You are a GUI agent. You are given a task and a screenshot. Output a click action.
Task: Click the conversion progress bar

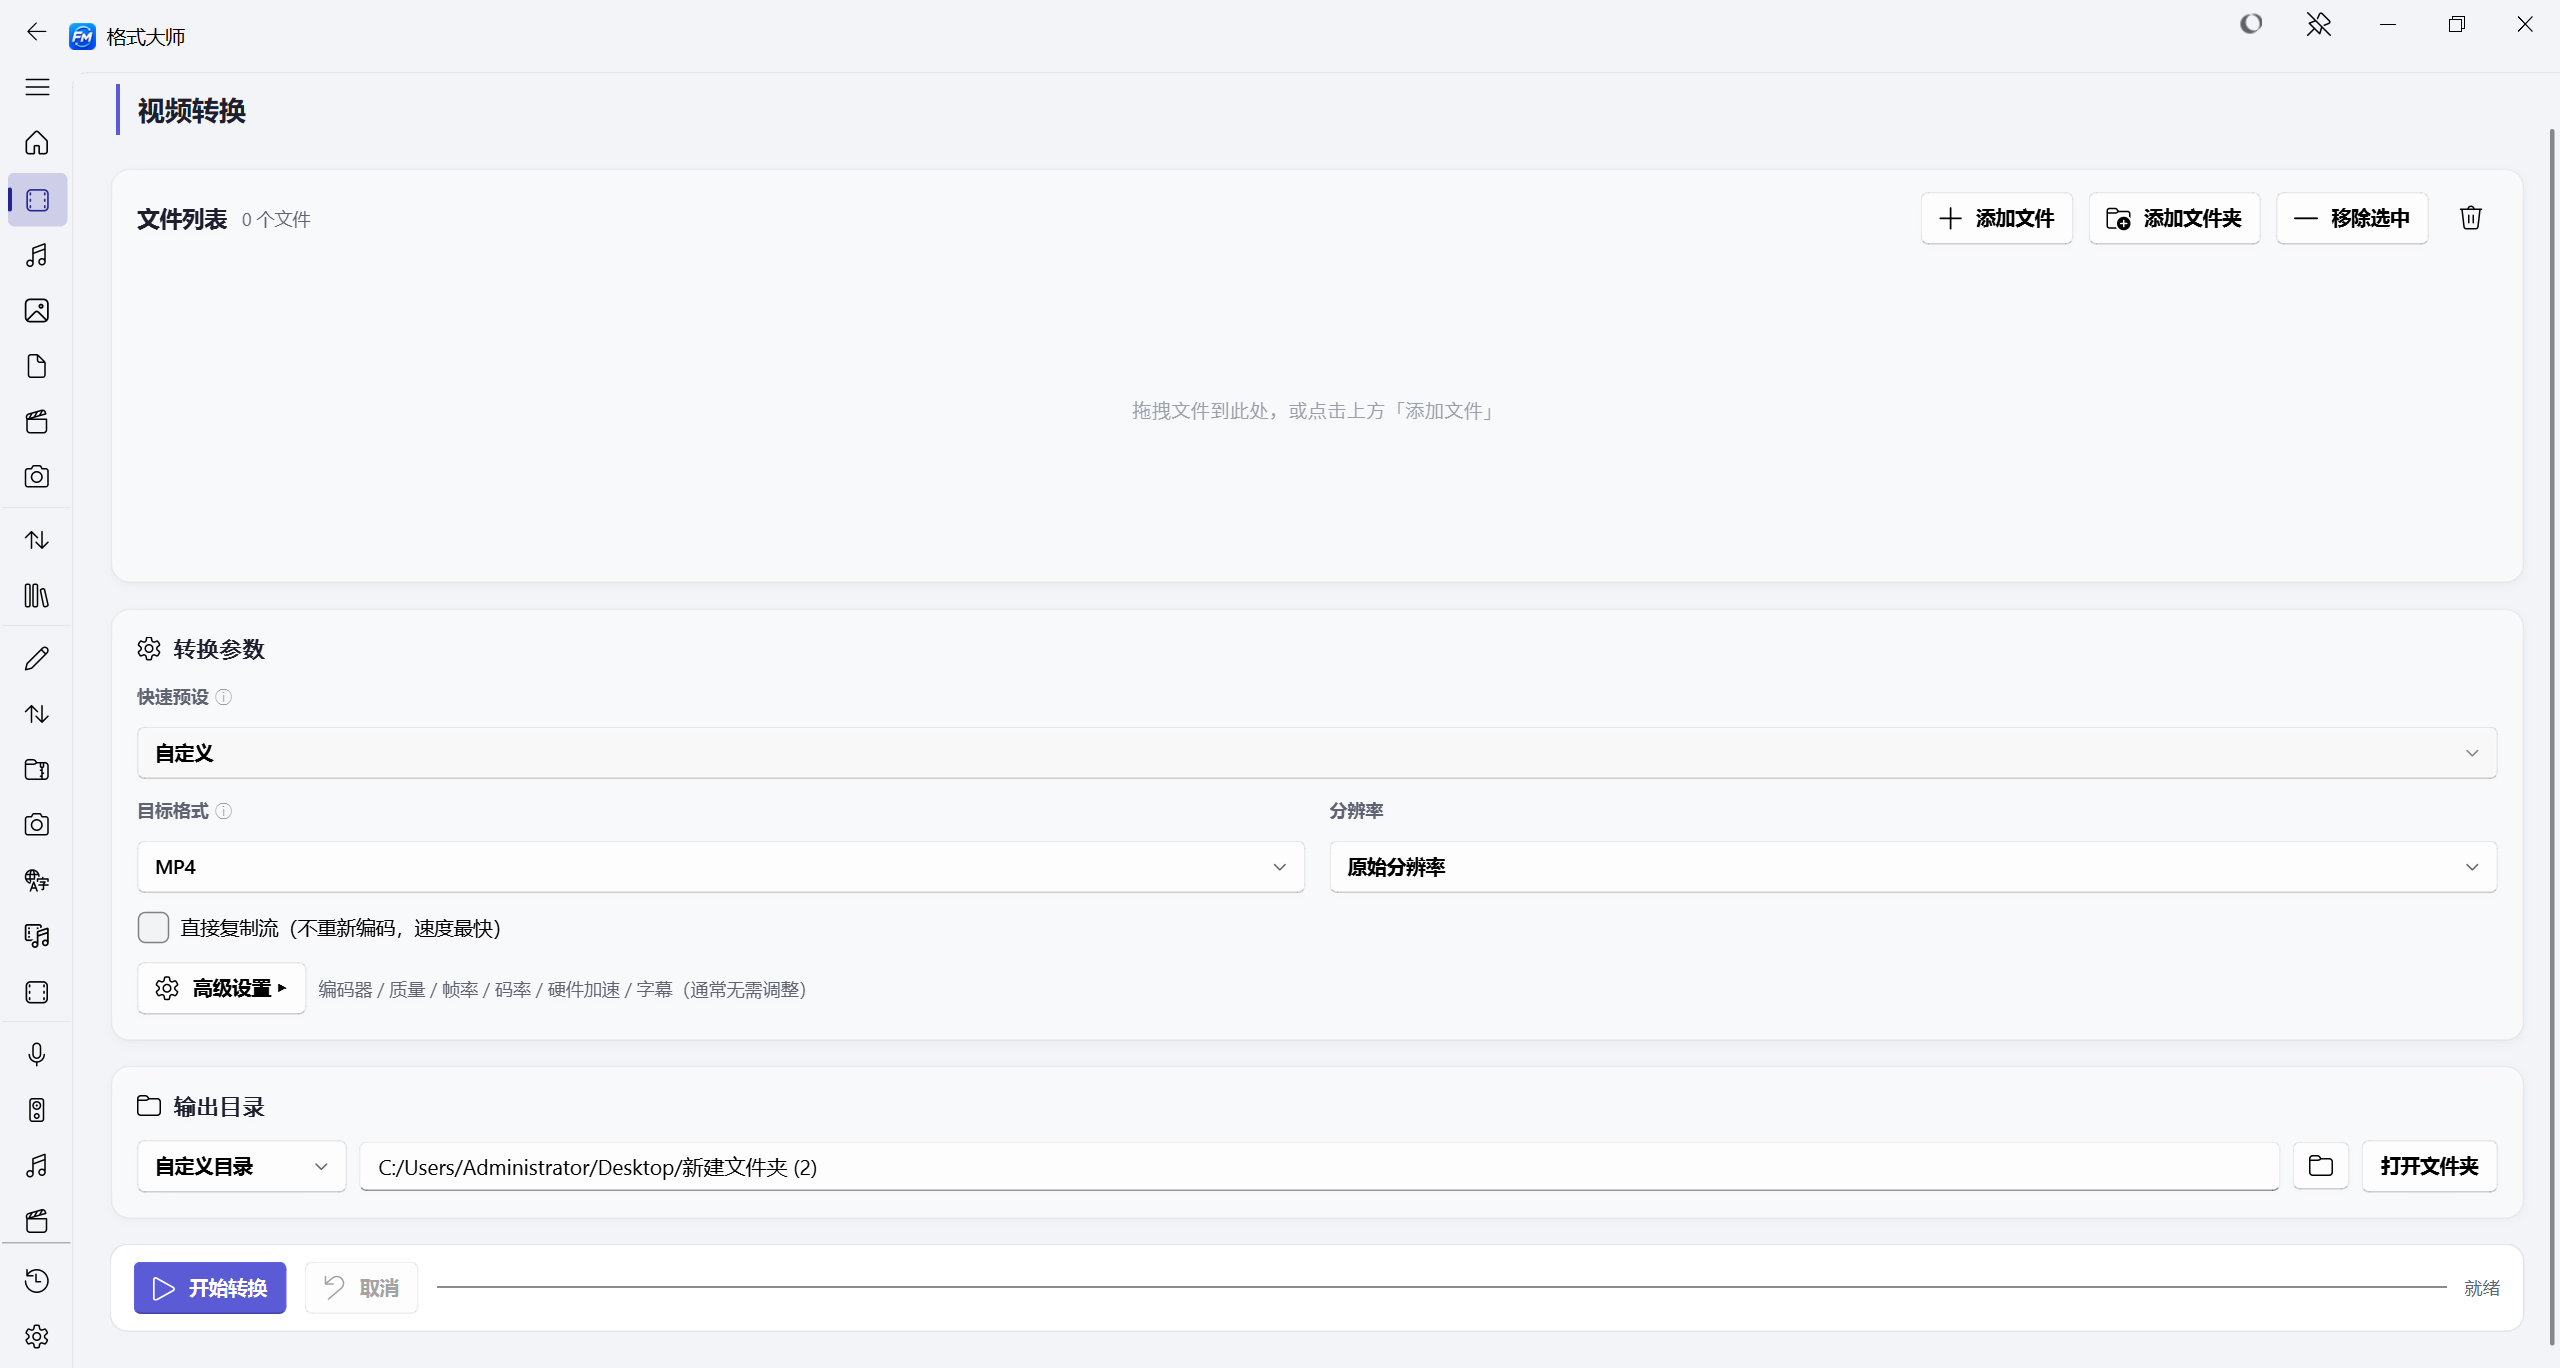[1442, 1288]
